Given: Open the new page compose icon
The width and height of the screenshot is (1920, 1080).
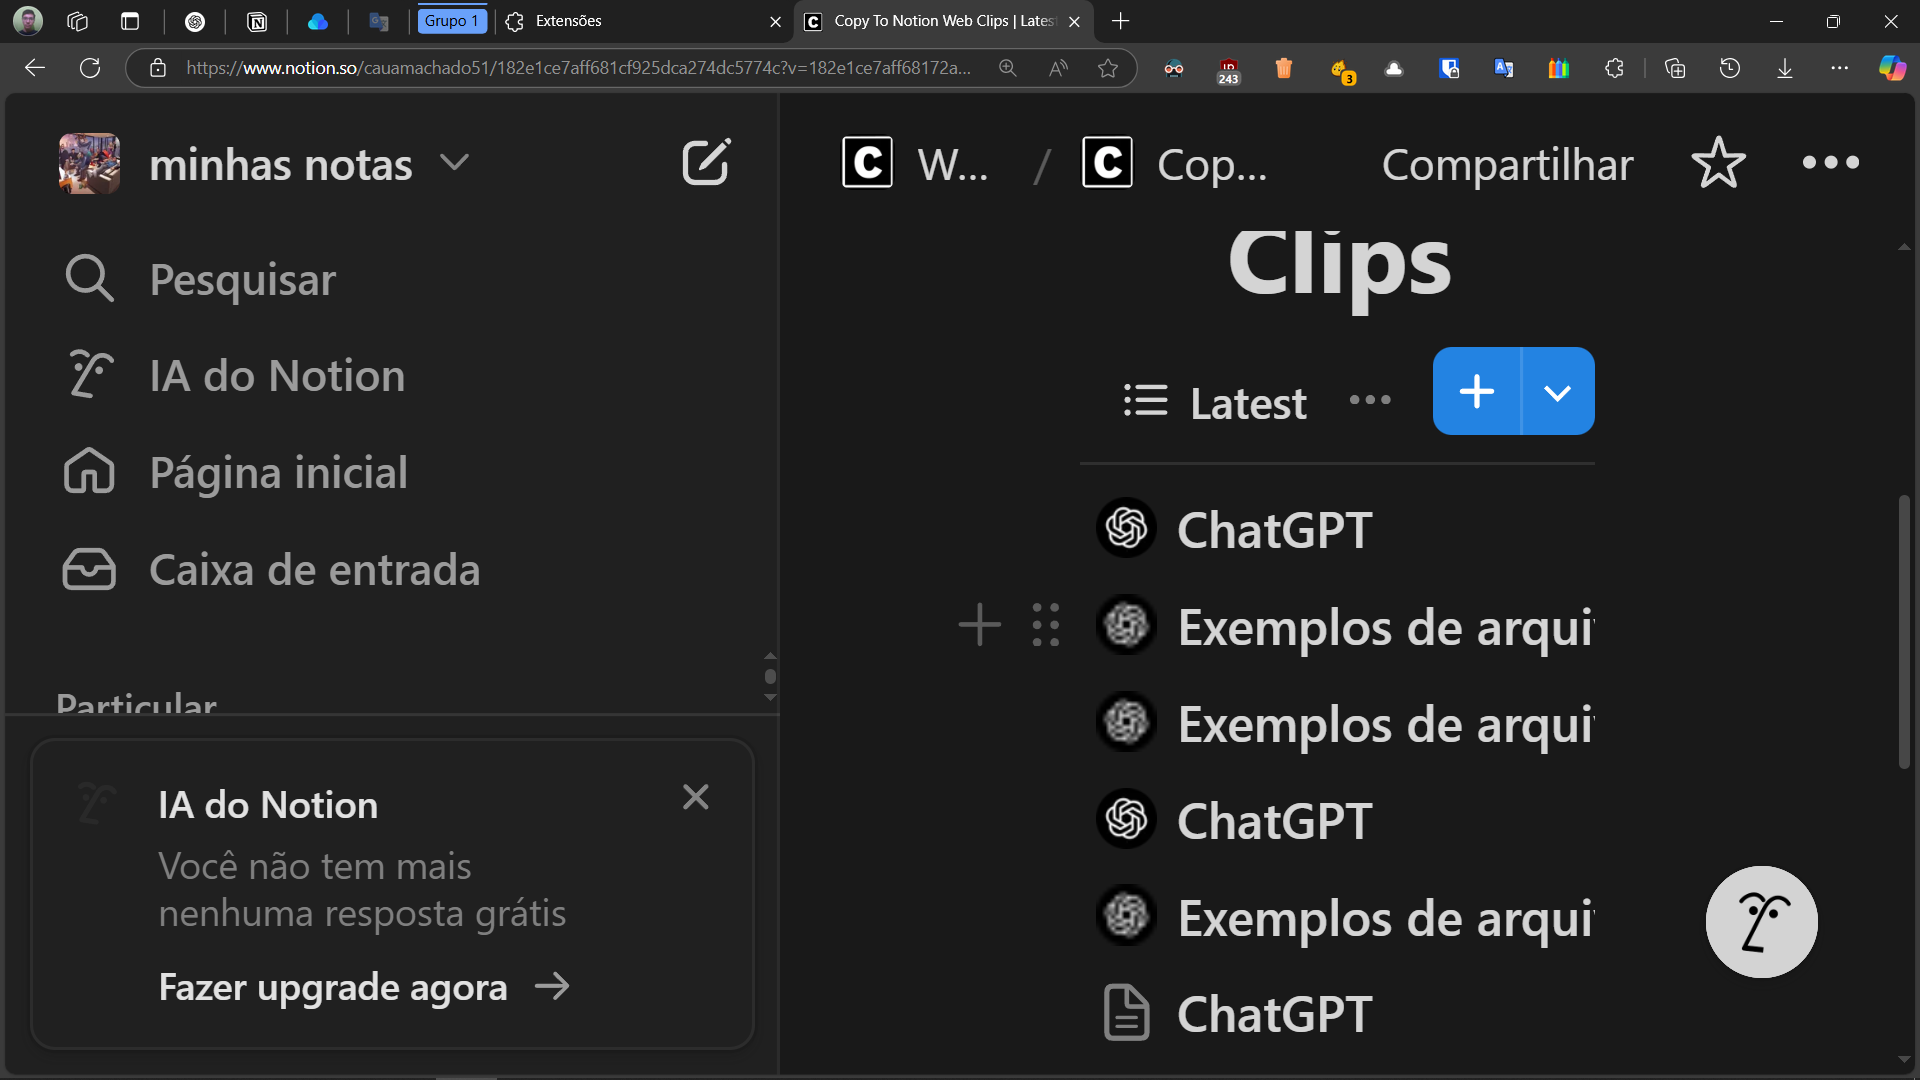Looking at the screenshot, I should click(706, 163).
